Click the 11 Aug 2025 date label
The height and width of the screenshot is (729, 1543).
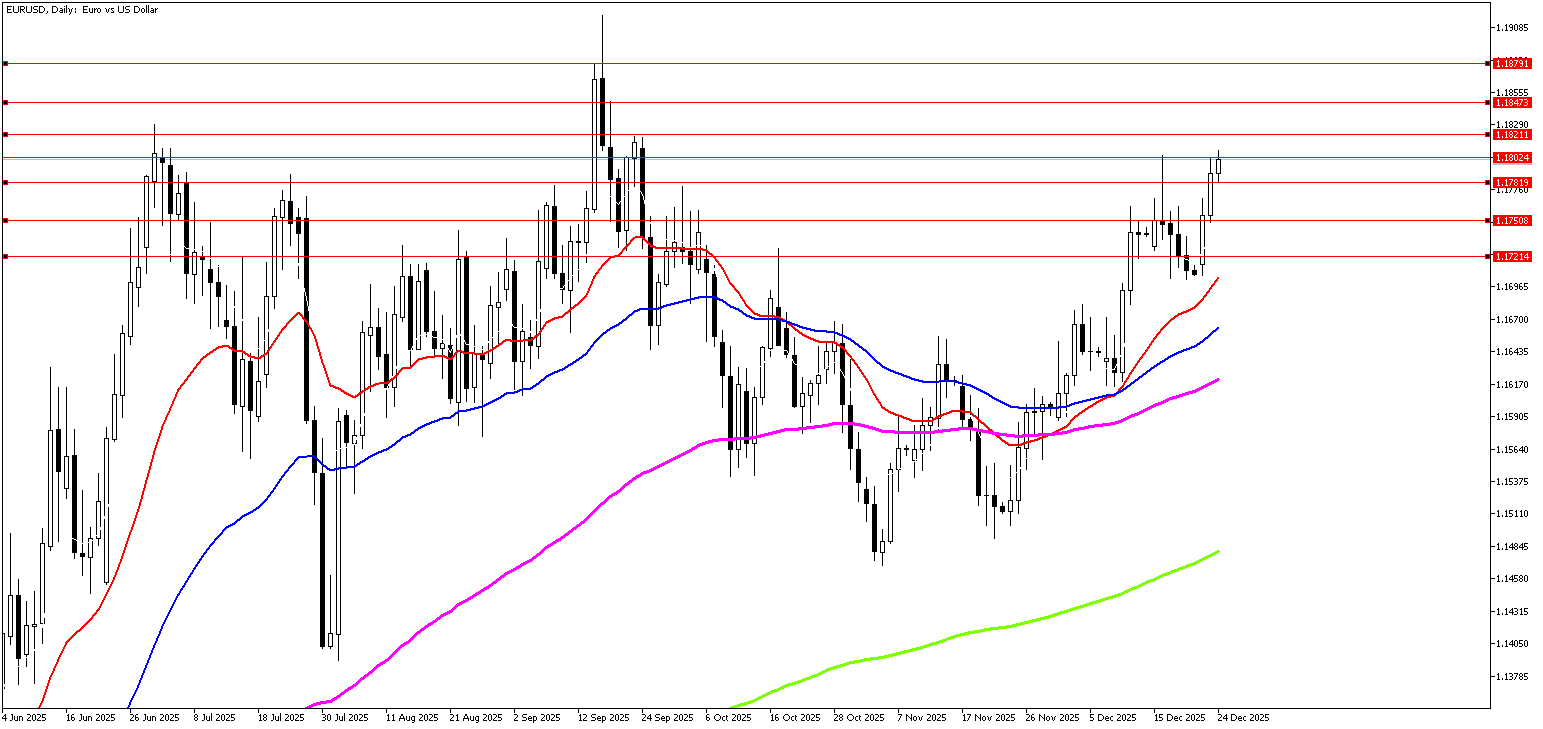coord(412,718)
